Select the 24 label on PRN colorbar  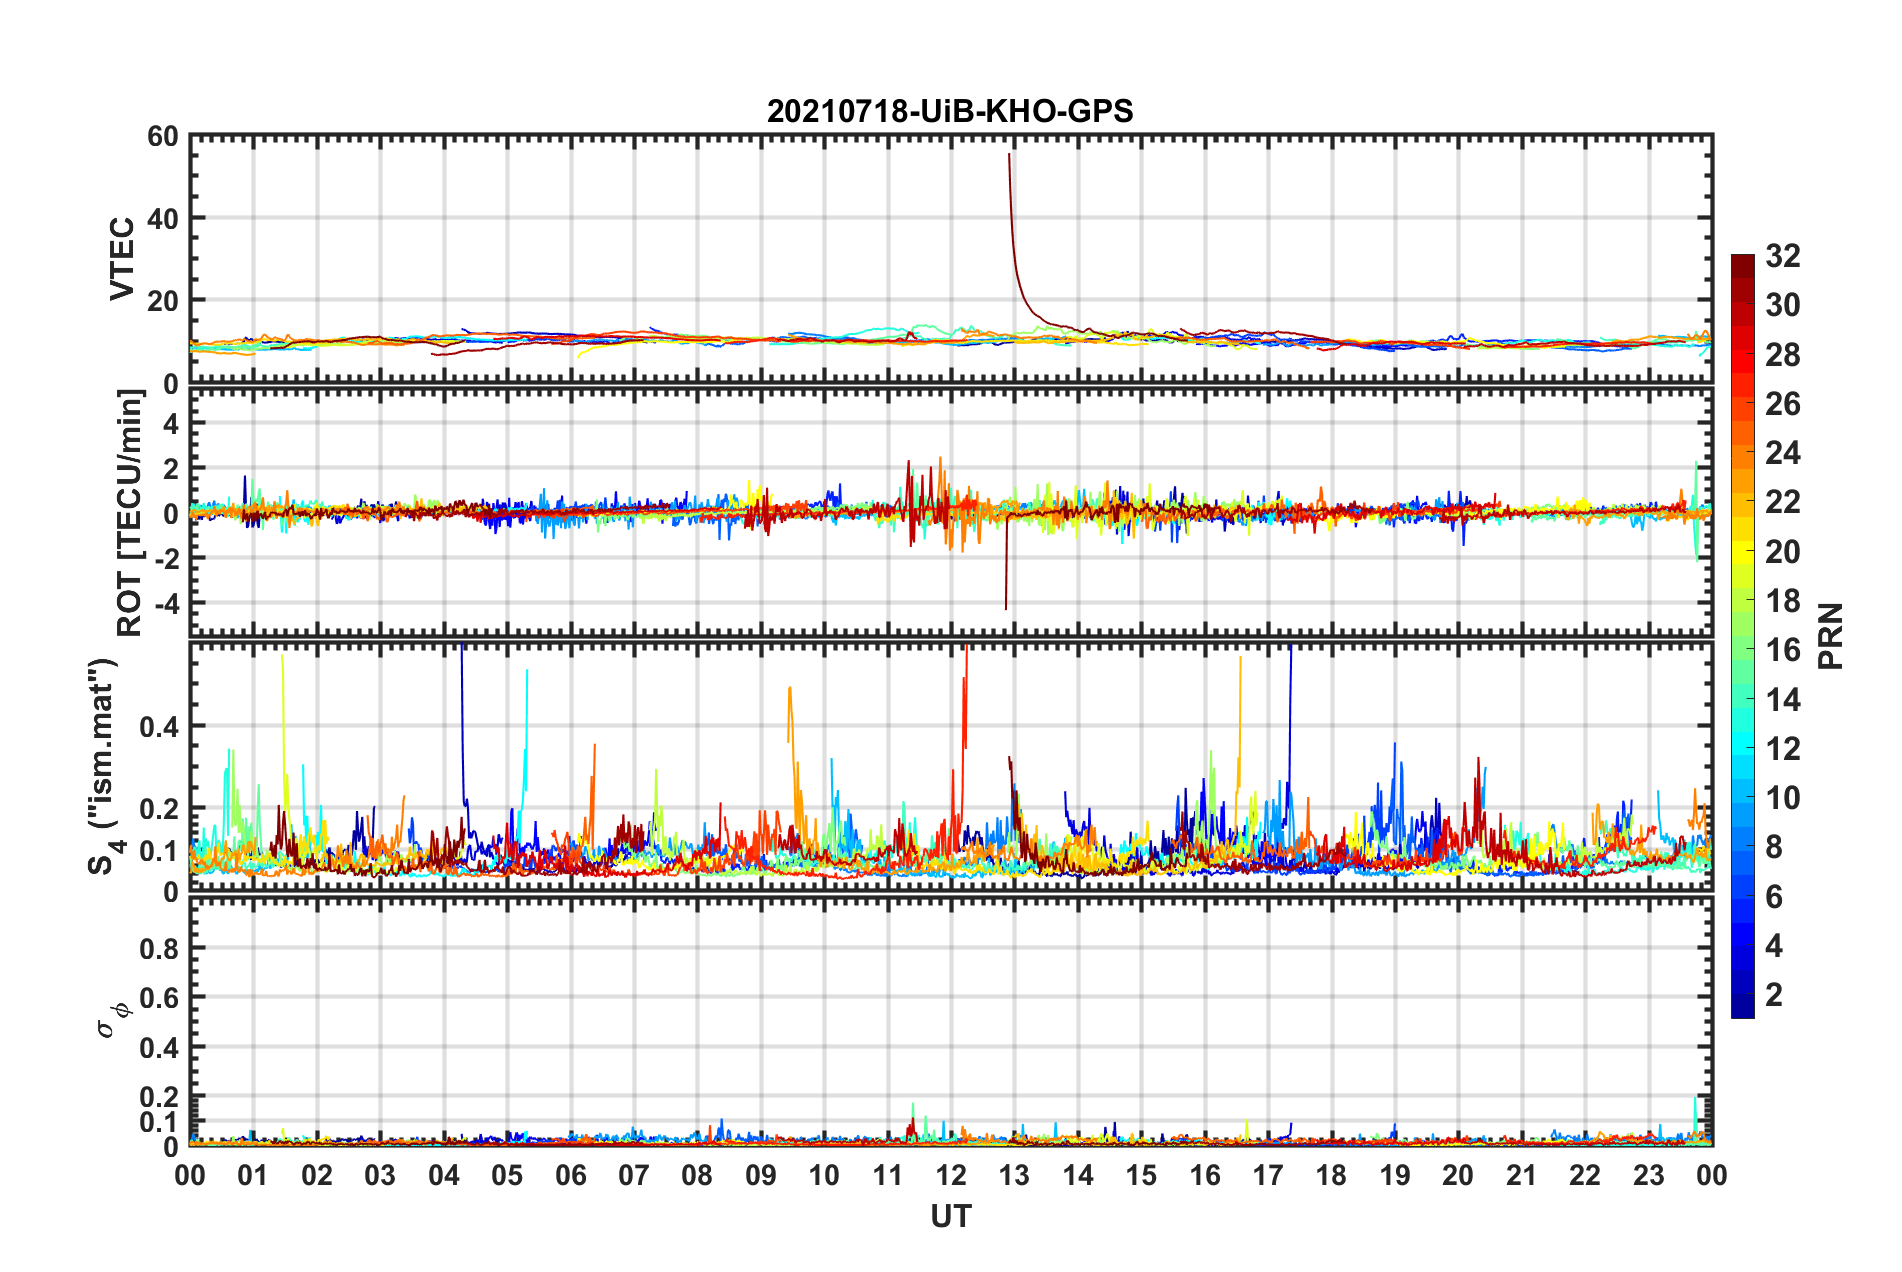[1782, 453]
